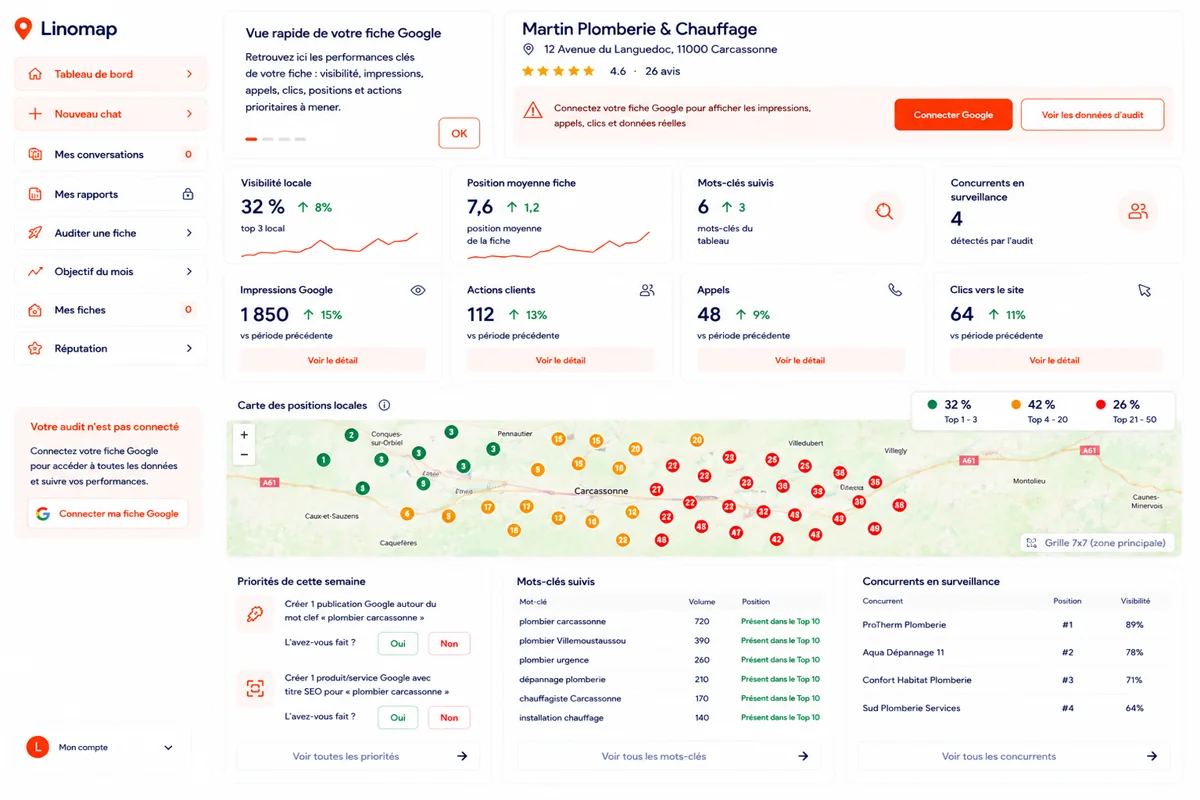
Task: Expand the Auditer une fiche menu chevron
Action: tap(189, 233)
